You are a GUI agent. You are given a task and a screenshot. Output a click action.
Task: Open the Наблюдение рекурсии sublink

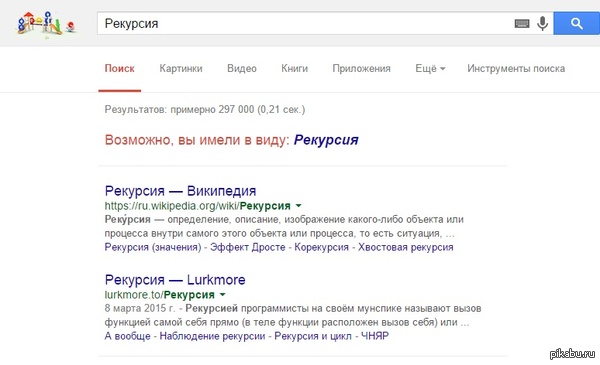click(212, 336)
